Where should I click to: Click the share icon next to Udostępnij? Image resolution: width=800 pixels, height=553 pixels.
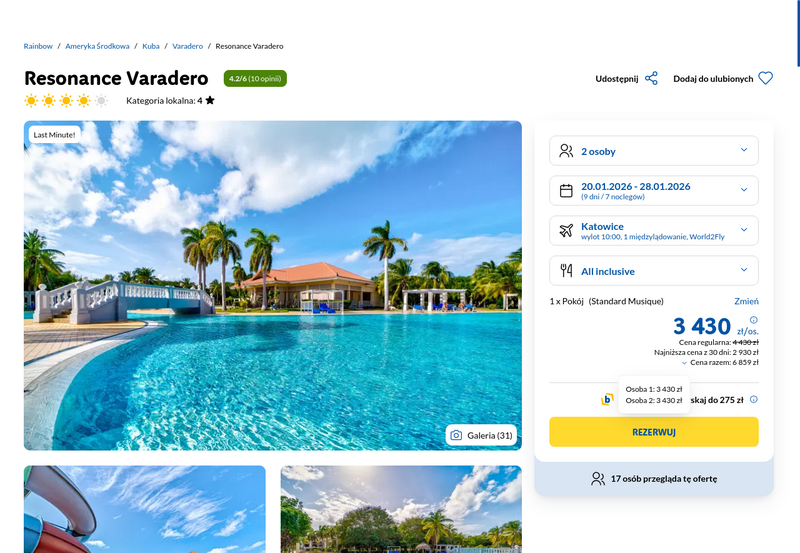(651, 79)
